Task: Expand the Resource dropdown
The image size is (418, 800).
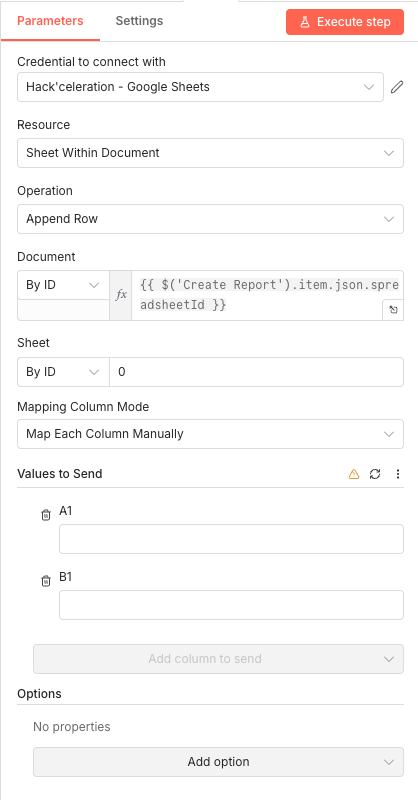Action: pyautogui.click(x=210, y=153)
